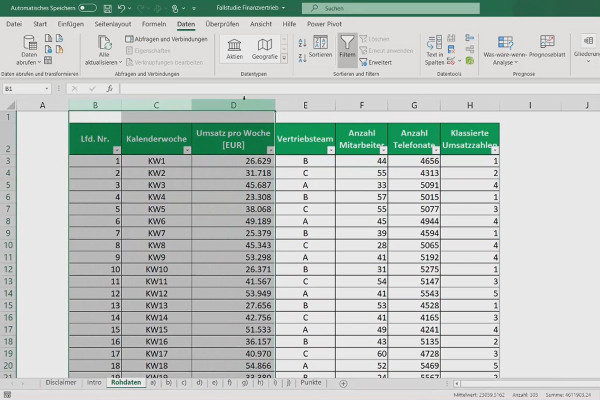Open Text in Spalten tool
Screen dimensions: 600x400
click(434, 50)
